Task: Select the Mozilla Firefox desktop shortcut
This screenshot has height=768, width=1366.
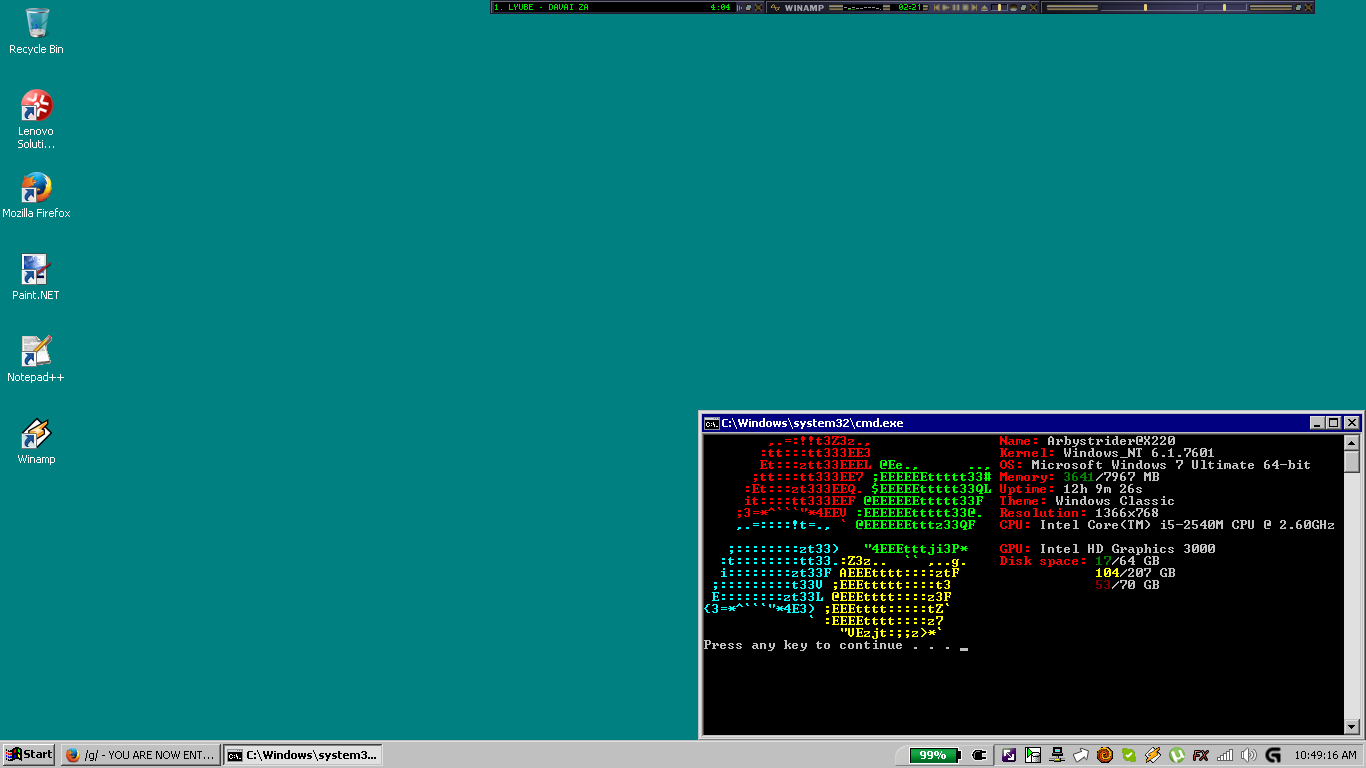Action: tap(36, 195)
